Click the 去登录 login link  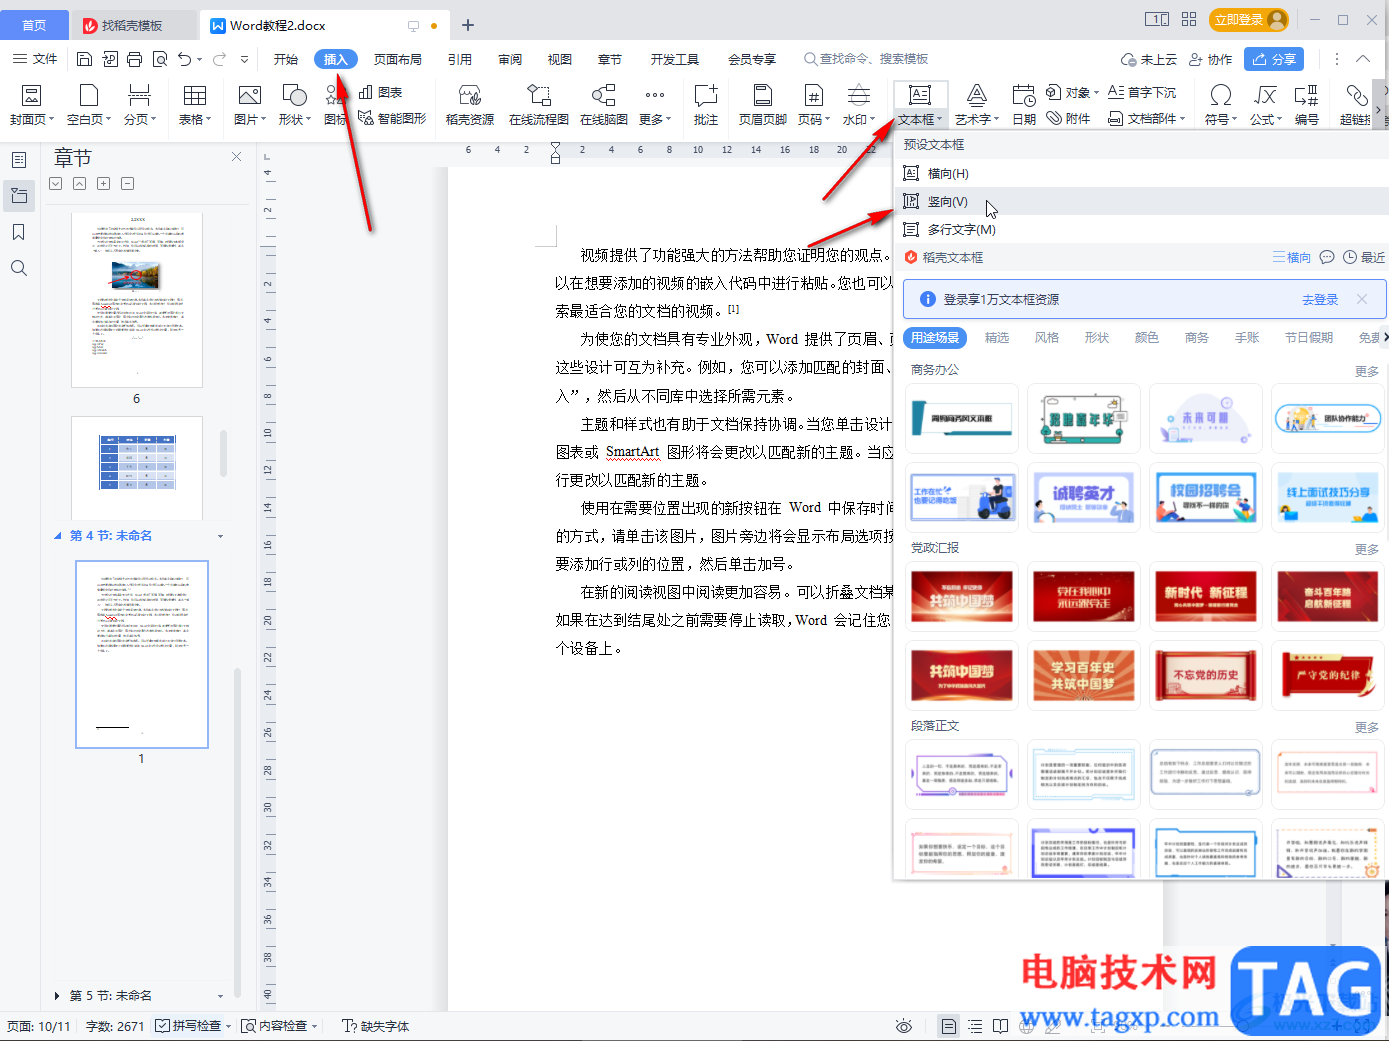point(1320,299)
